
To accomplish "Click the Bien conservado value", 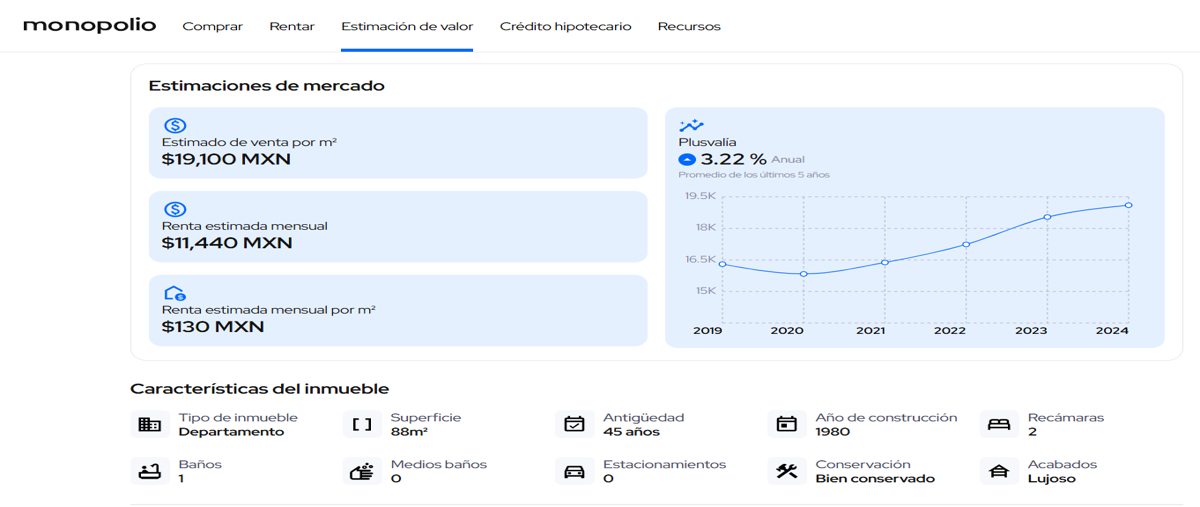I will pyautogui.click(x=875, y=479).
